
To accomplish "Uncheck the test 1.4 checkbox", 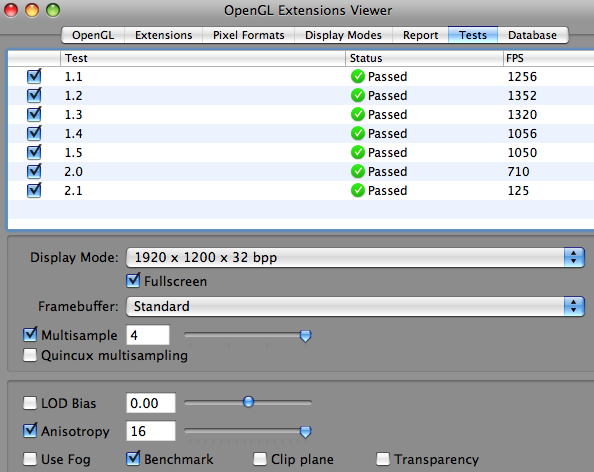I will (34, 133).
